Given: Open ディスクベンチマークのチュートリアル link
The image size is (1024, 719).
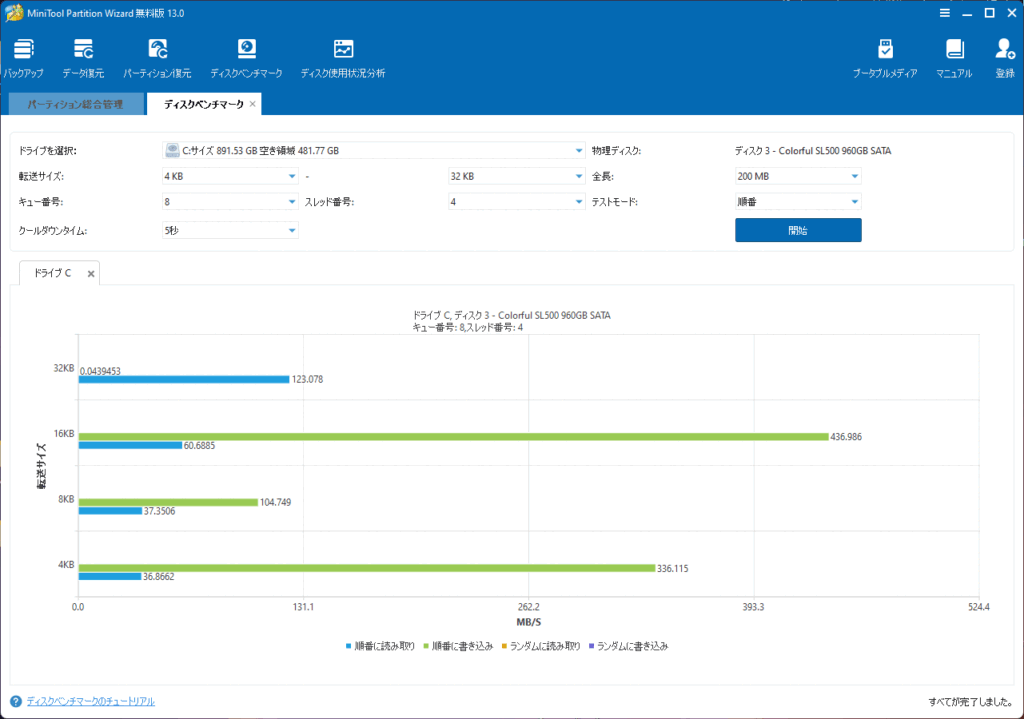Looking at the screenshot, I should click(x=90, y=702).
